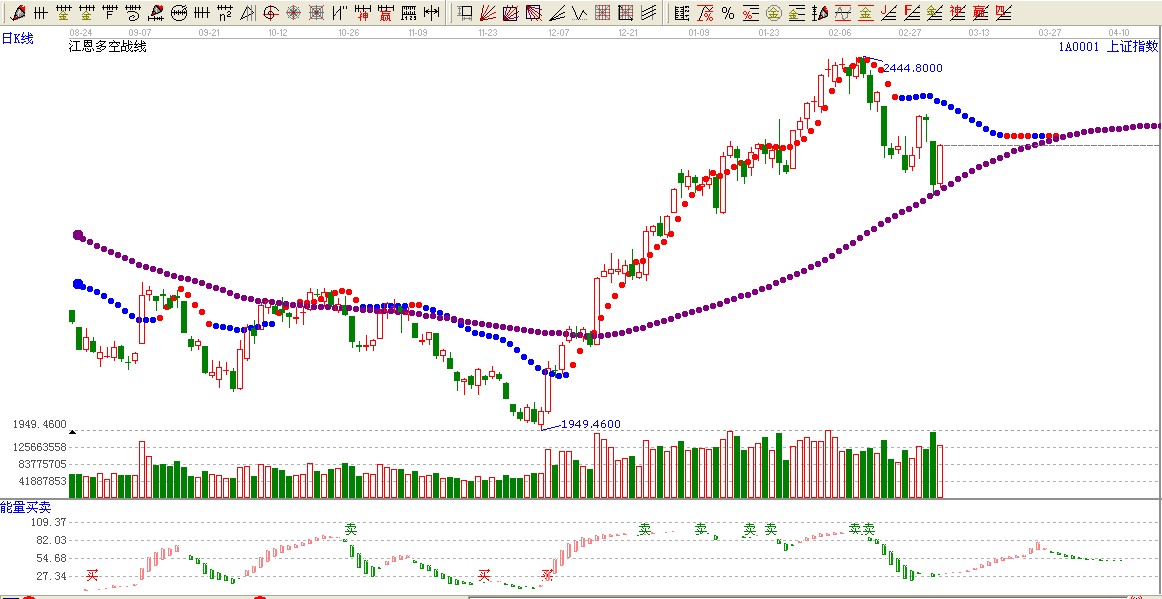Select the plain percent sign icon
Screen dimensions: 1162x599
click(x=728, y=13)
